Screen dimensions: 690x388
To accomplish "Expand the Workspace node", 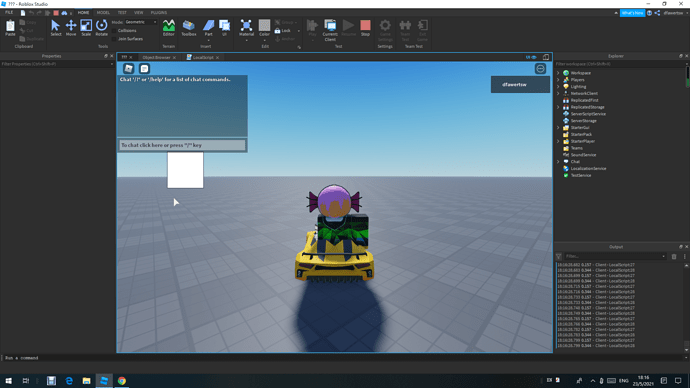I will 558,73.
